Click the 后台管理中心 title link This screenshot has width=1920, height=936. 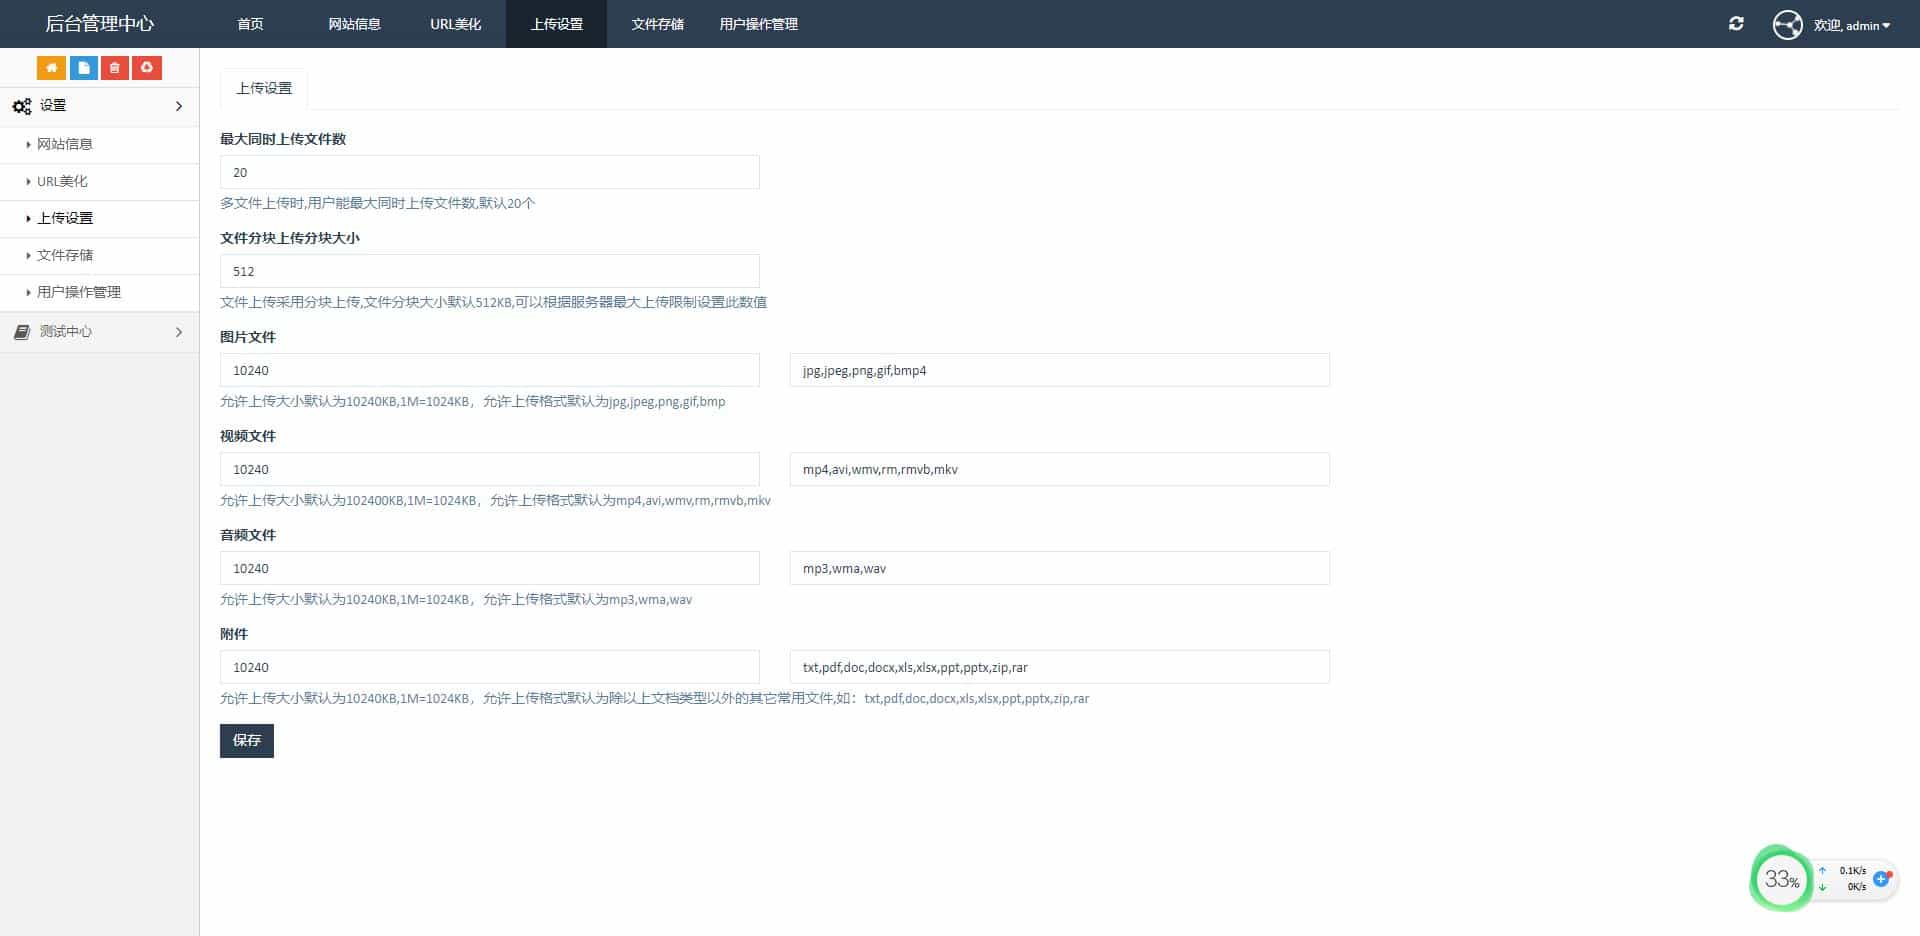click(99, 24)
